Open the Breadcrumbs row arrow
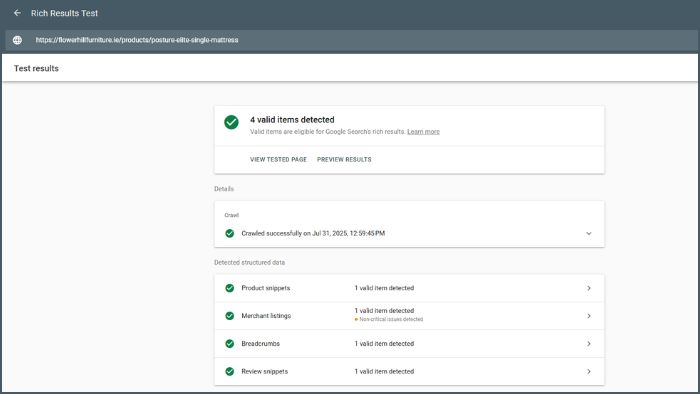 [x=589, y=344]
